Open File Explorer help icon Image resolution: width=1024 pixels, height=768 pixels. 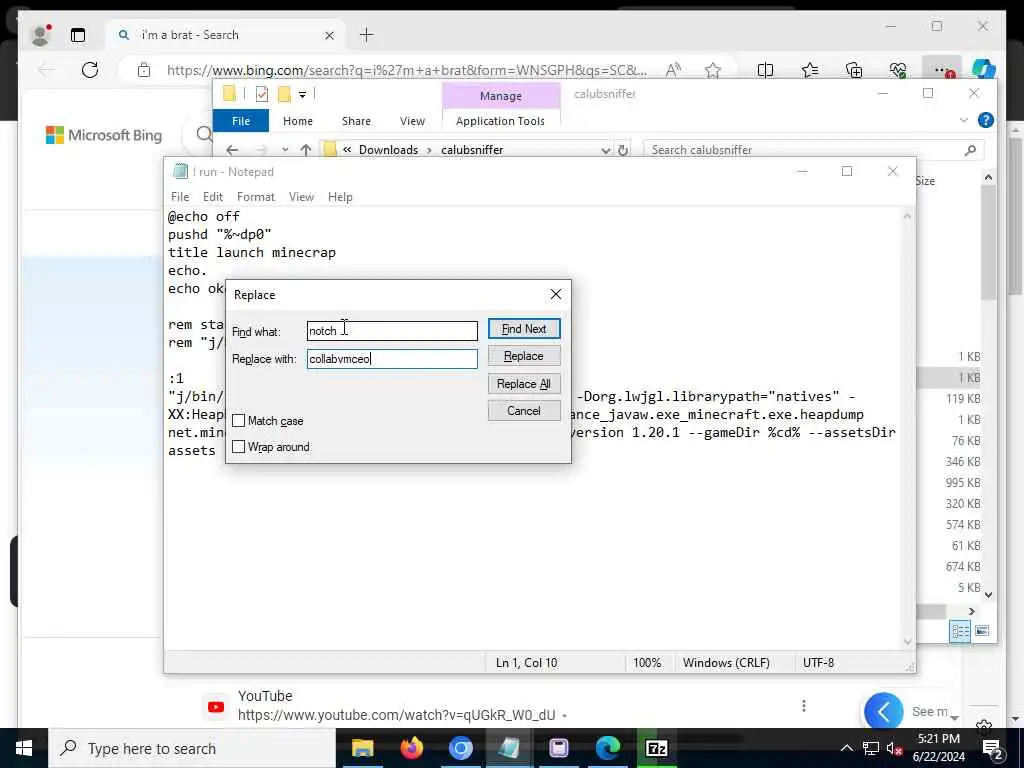click(986, 120)
